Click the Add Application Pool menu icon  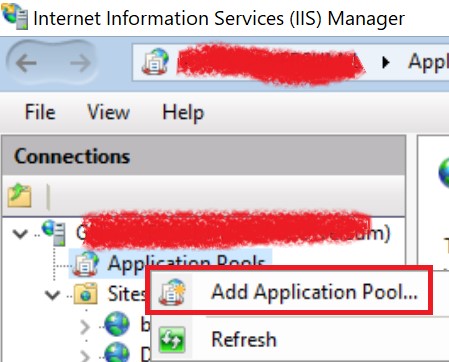(172, 292)
